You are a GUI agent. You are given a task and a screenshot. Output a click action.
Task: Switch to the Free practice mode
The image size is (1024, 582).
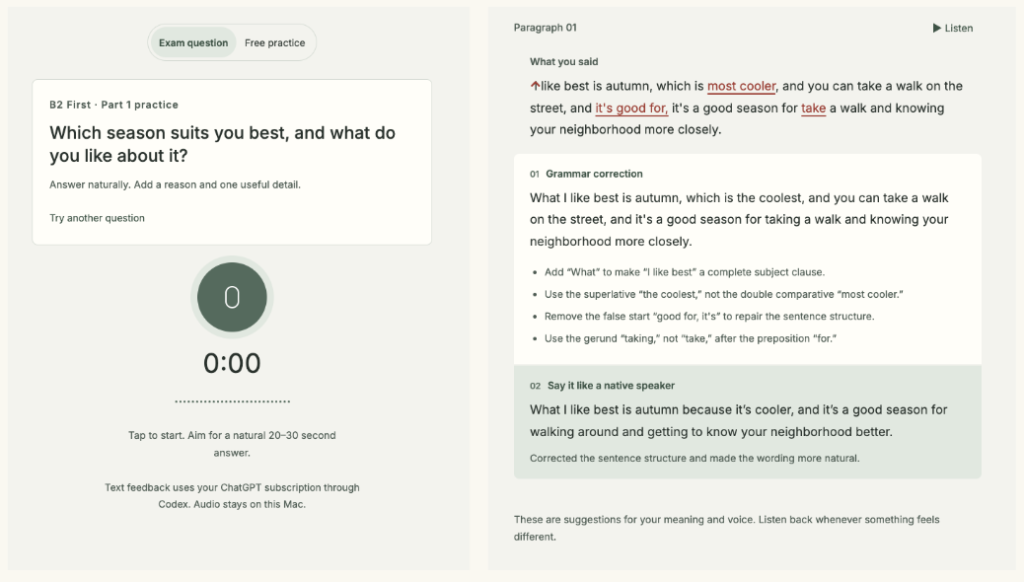[275, 43]
